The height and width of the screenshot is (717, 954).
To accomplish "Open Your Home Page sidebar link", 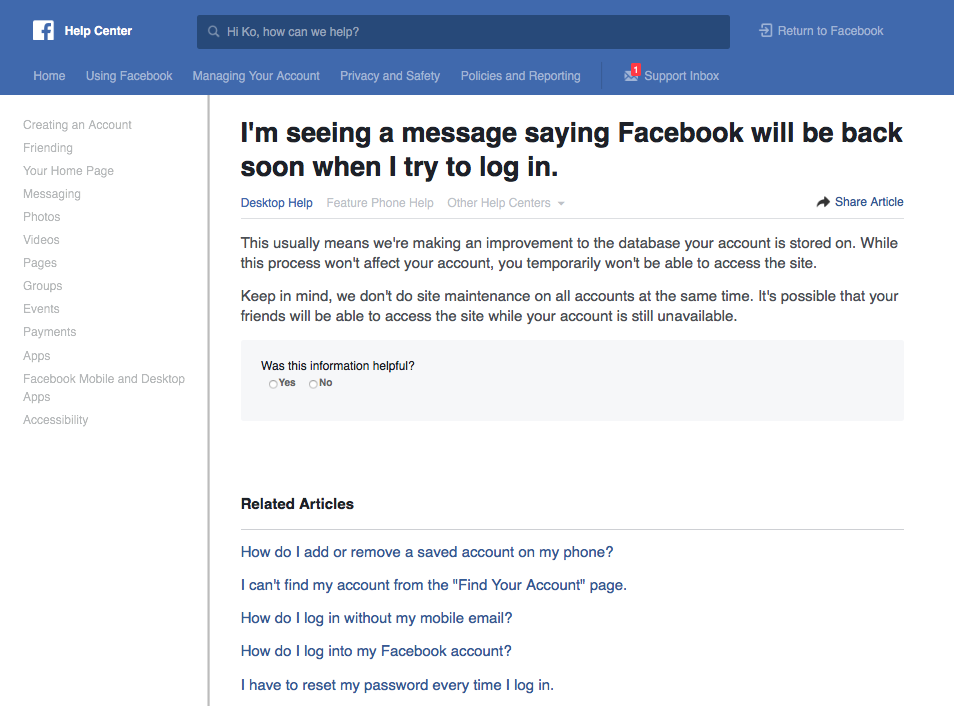I will click(x=68, y=171).
